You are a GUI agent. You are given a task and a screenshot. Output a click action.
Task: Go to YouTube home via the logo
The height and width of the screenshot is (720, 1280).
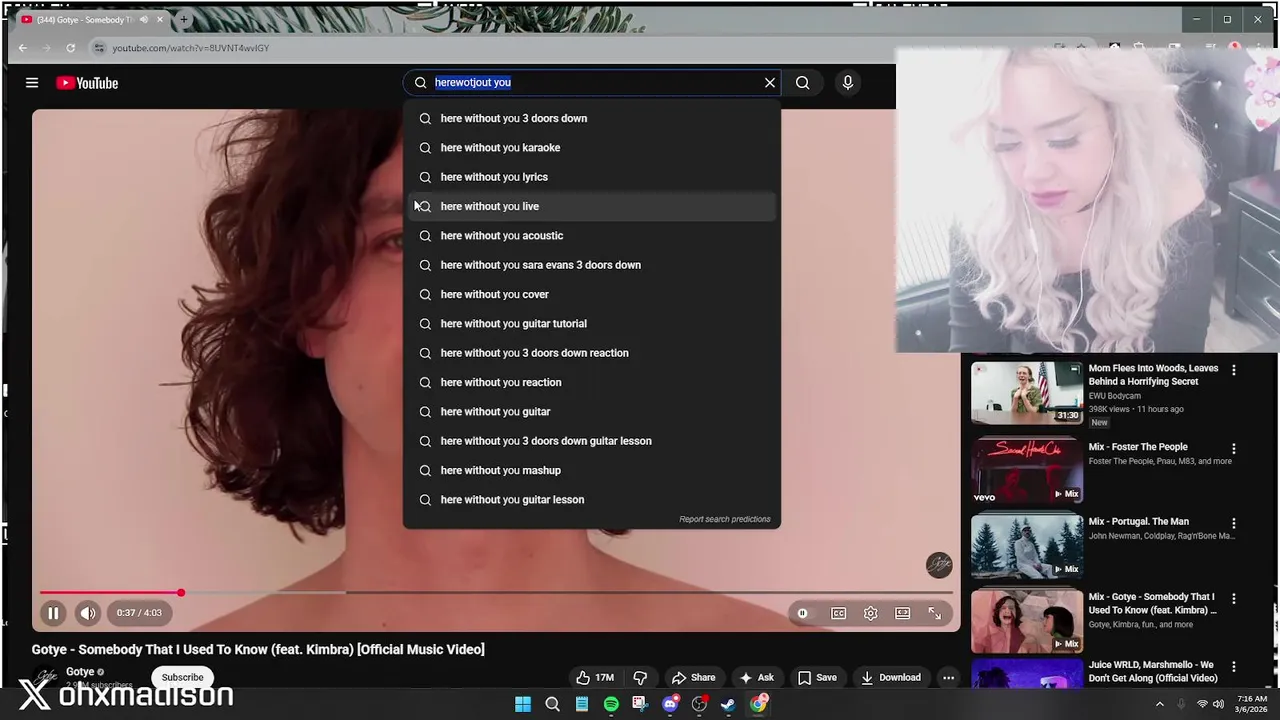(x=87, y=83)
